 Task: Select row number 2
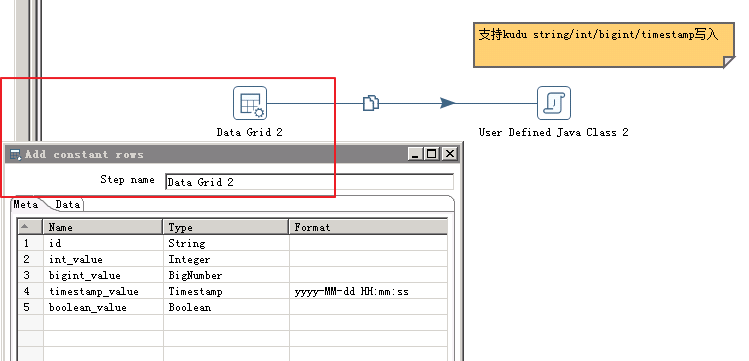tap(31, 259)
